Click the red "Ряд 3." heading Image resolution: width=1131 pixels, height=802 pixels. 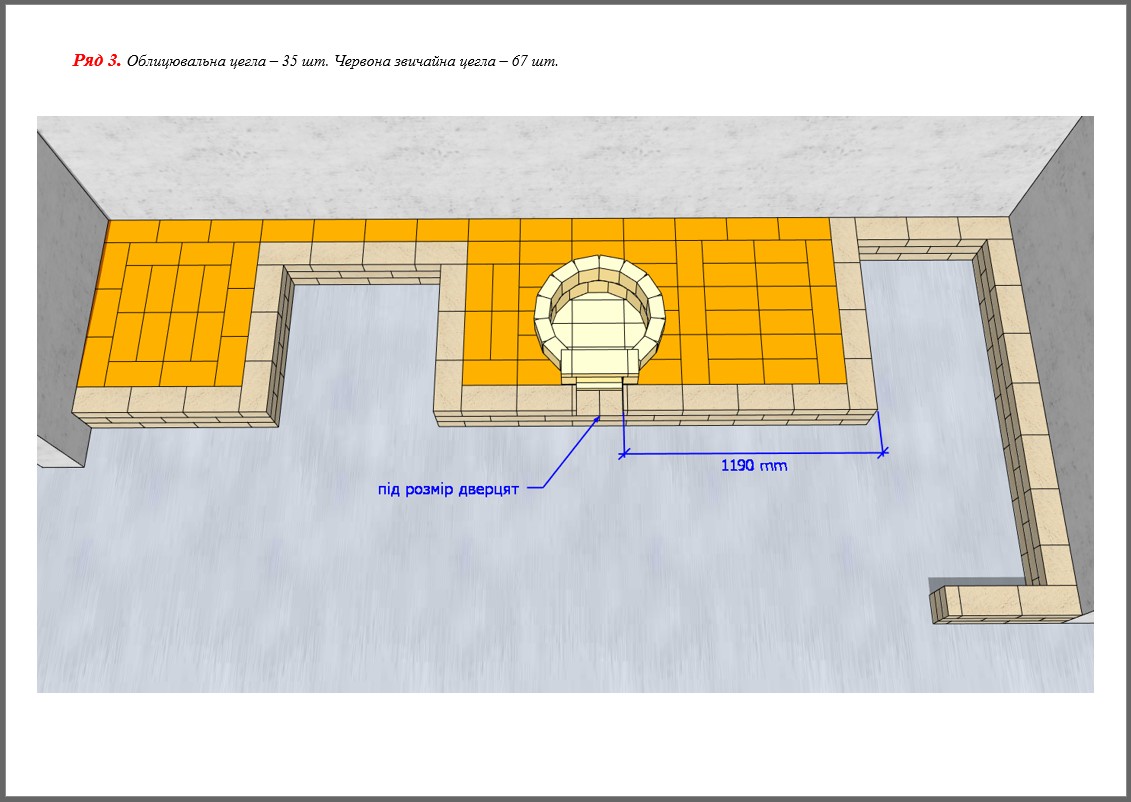click(96, 61)
